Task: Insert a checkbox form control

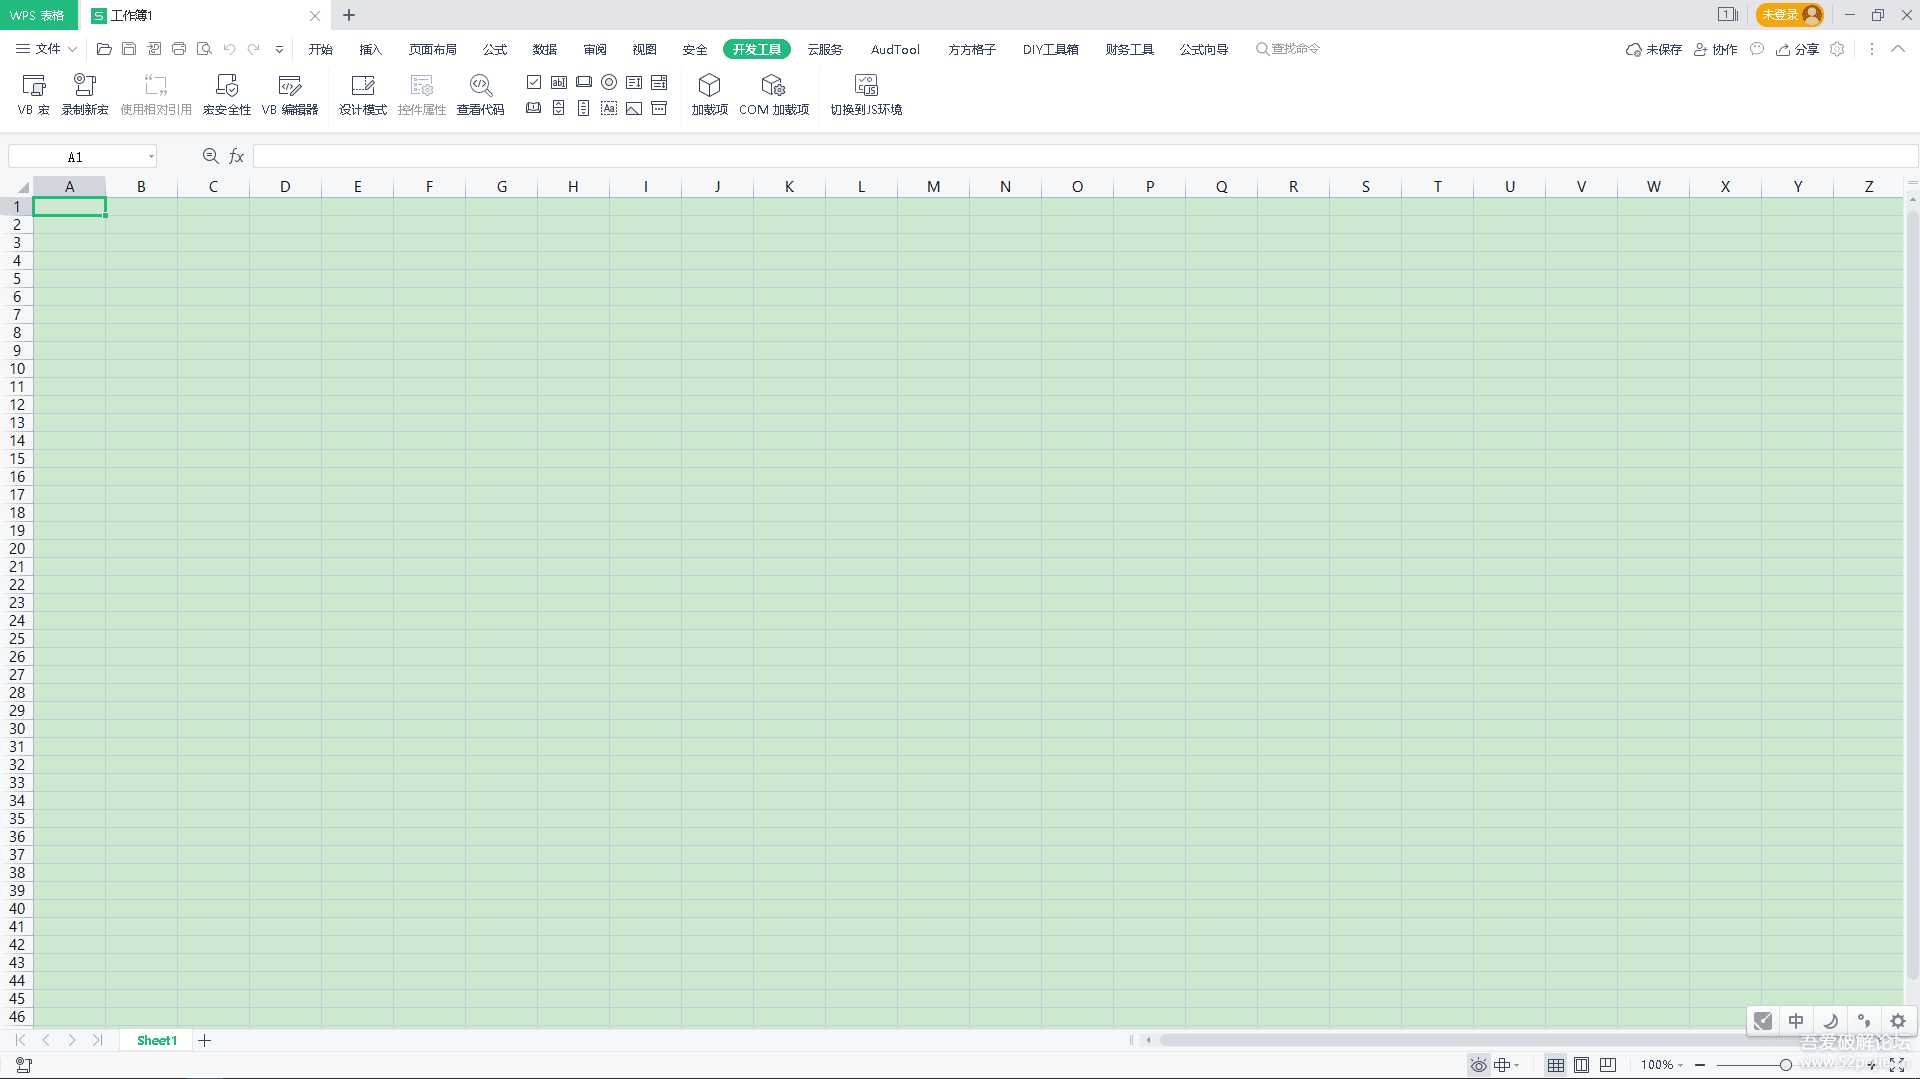Action: tap(534, 82)
